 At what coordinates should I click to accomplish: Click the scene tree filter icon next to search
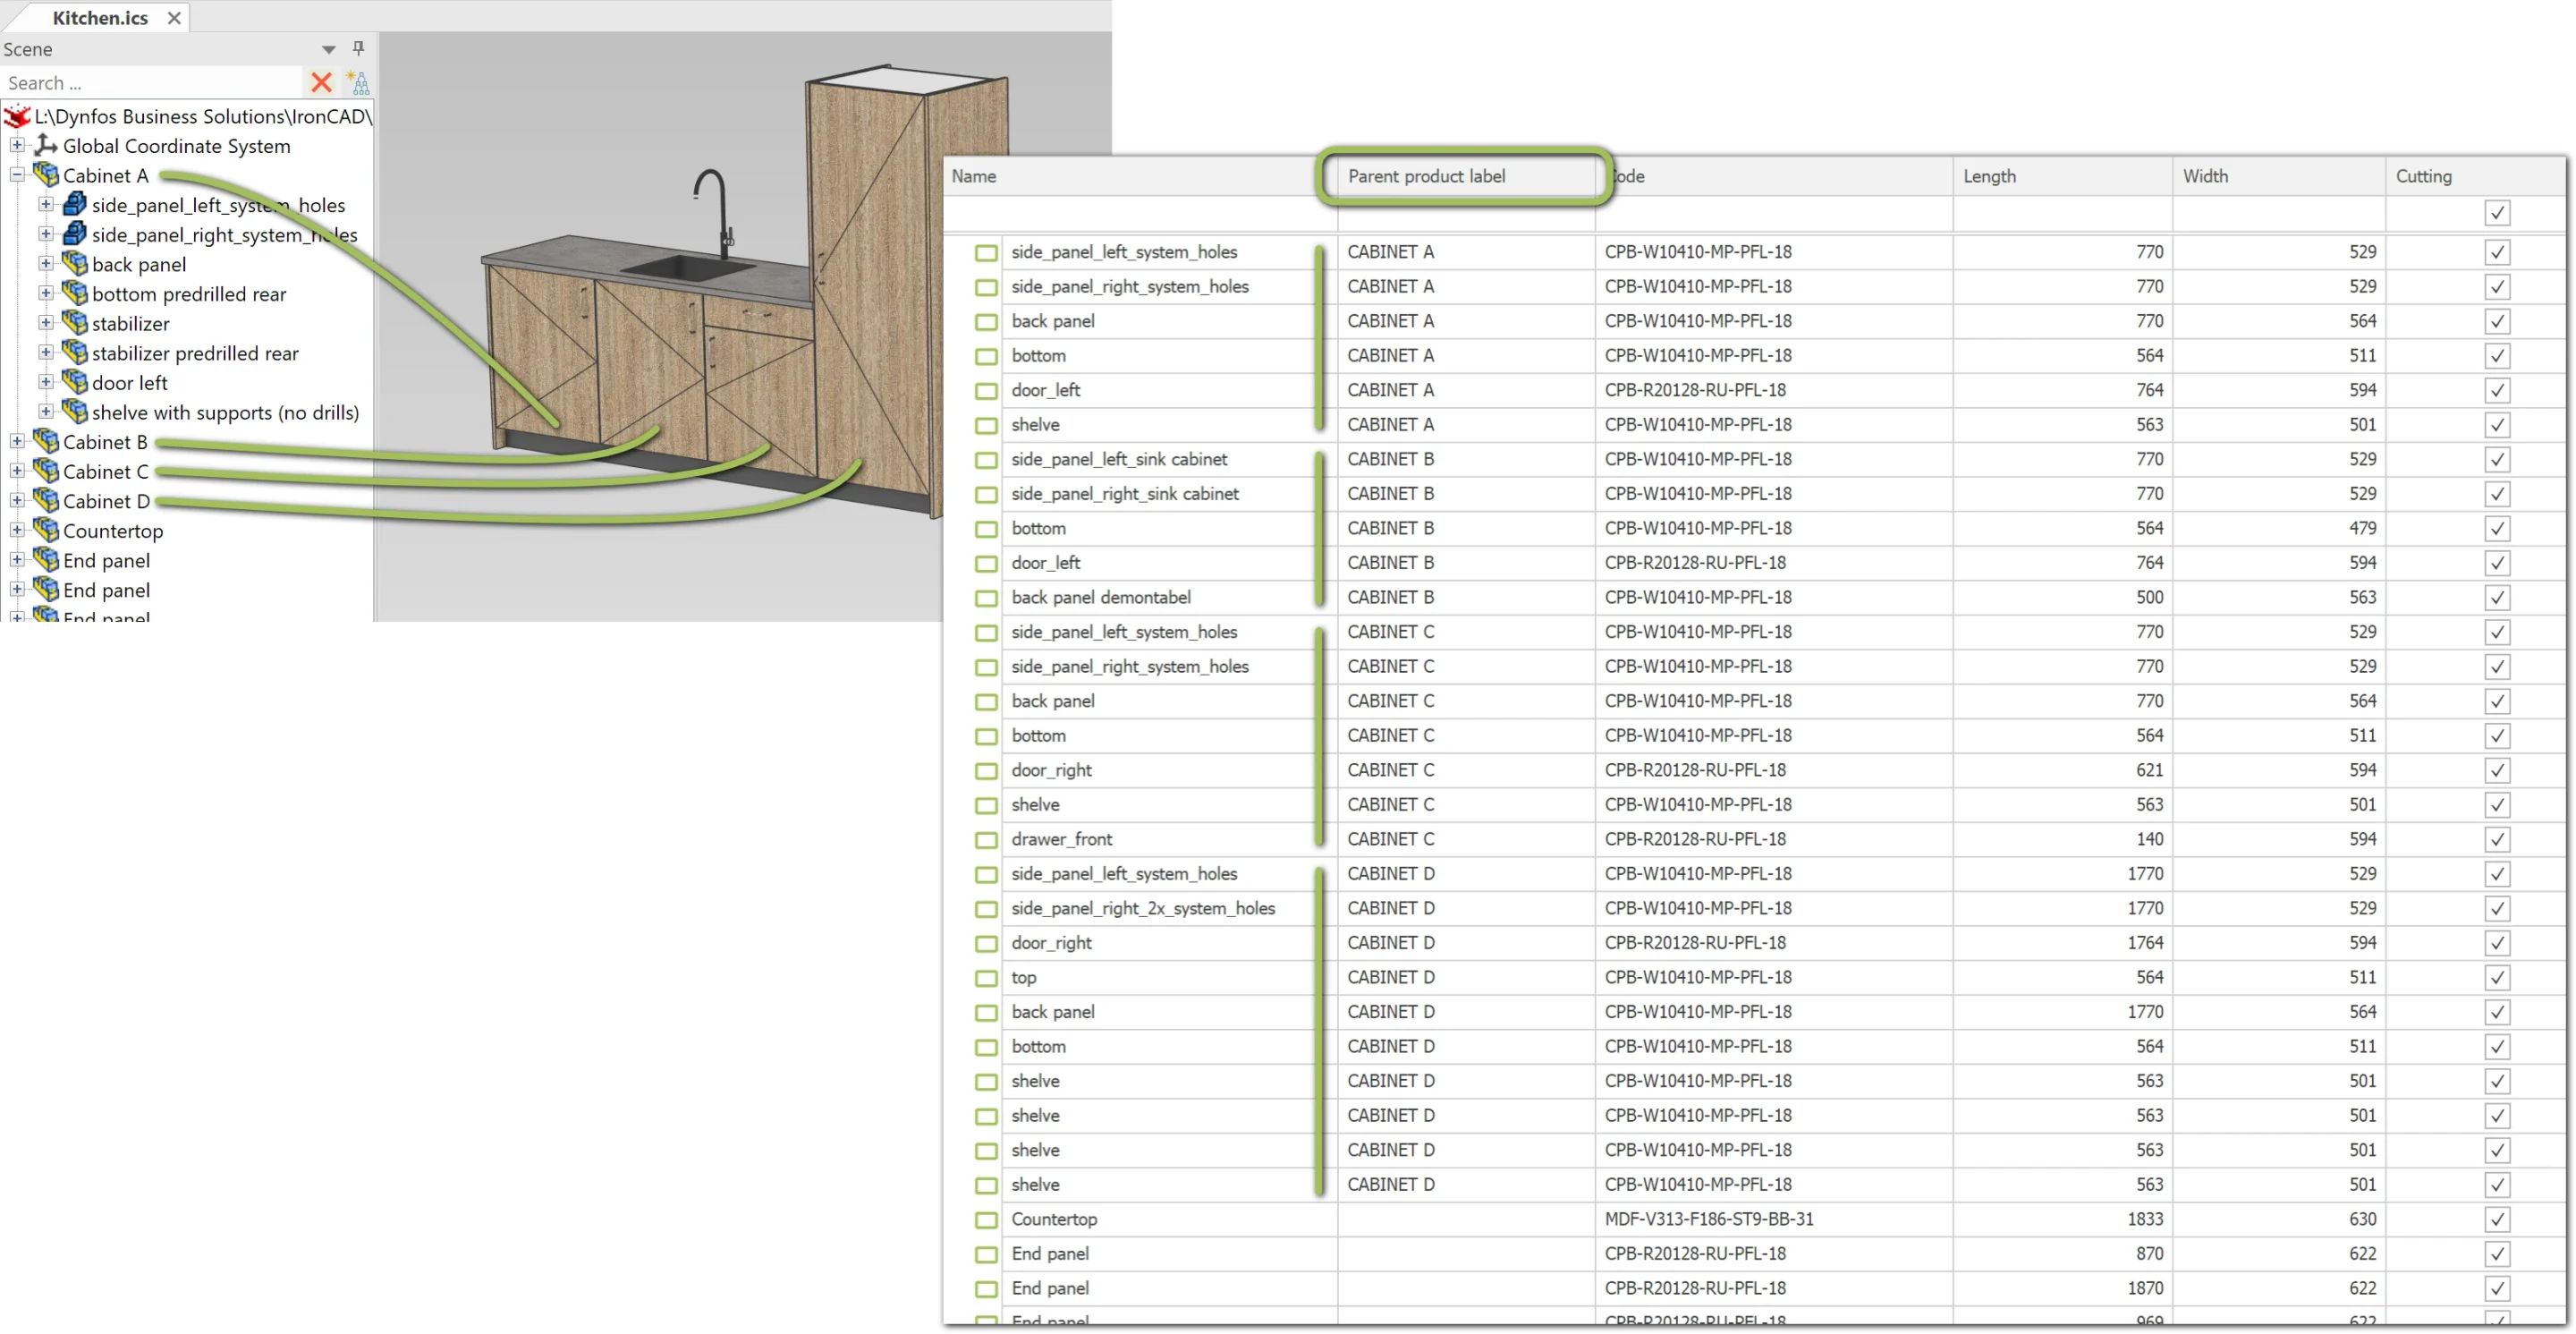358,83
